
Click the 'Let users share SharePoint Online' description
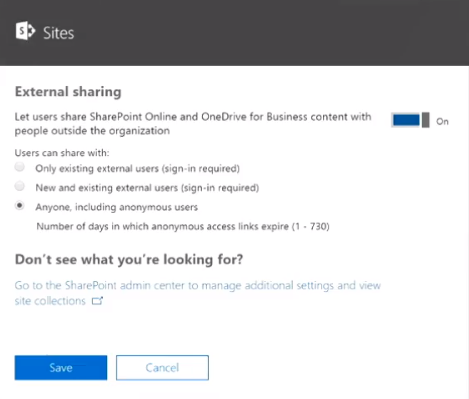tap(193, 124)
